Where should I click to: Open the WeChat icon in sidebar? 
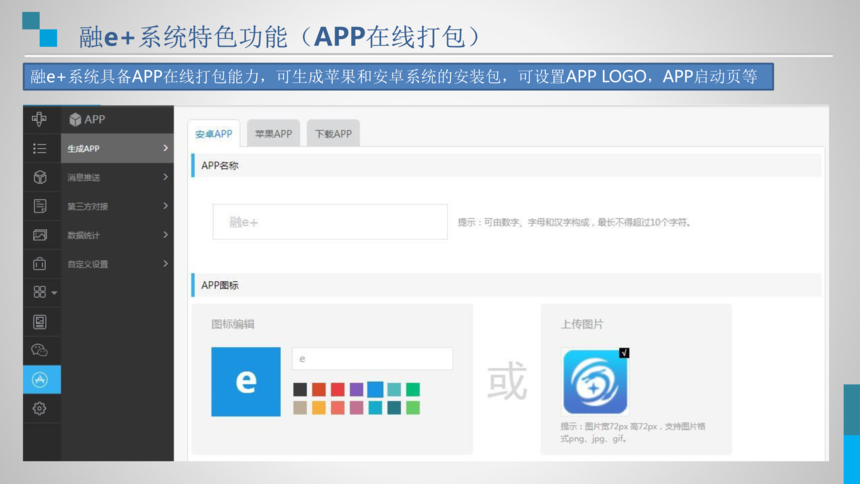(40, 350)
